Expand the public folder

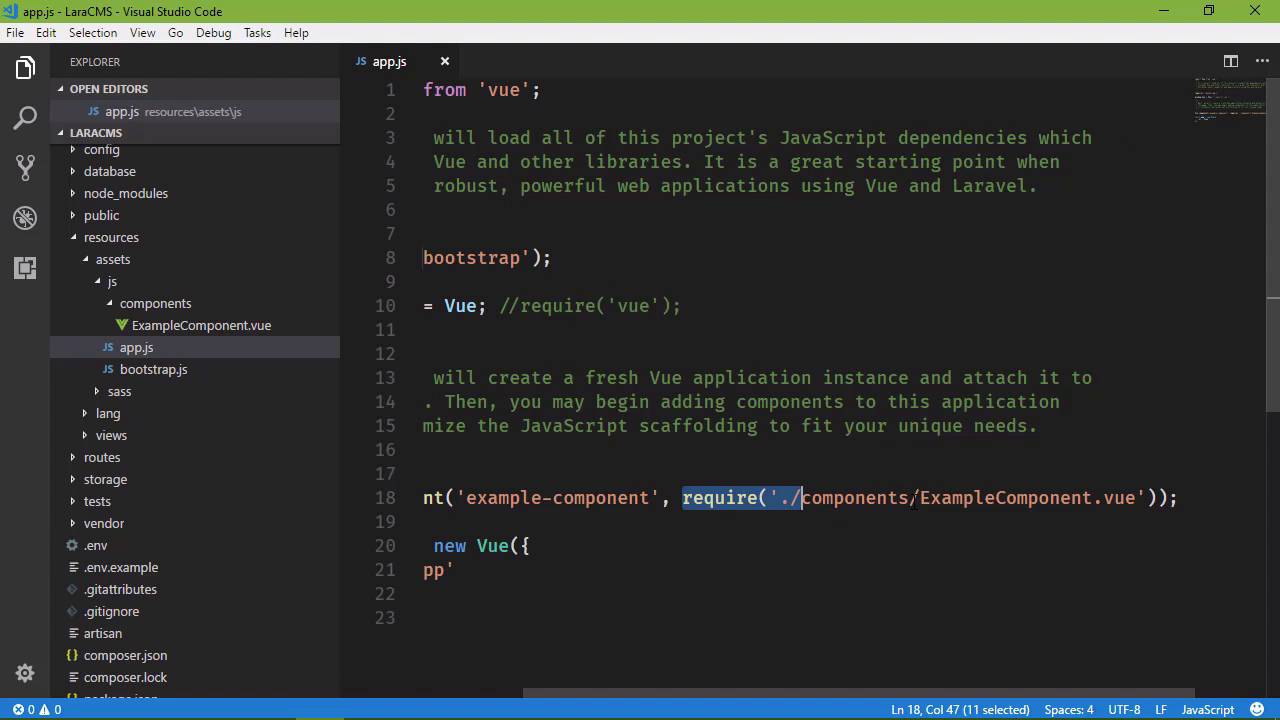pyautogui.click(x=195, y=215)
